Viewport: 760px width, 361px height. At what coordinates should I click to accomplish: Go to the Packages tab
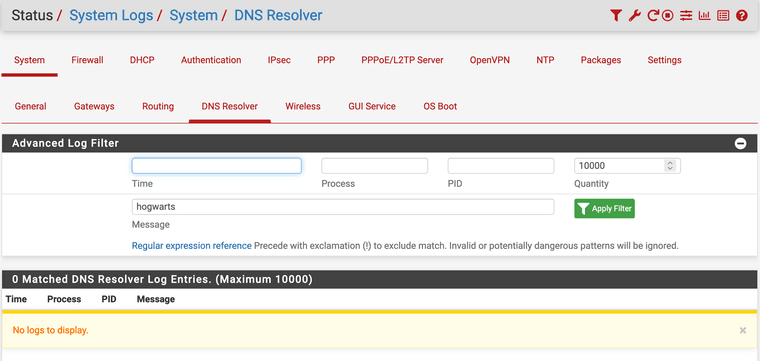click(601, 60)
